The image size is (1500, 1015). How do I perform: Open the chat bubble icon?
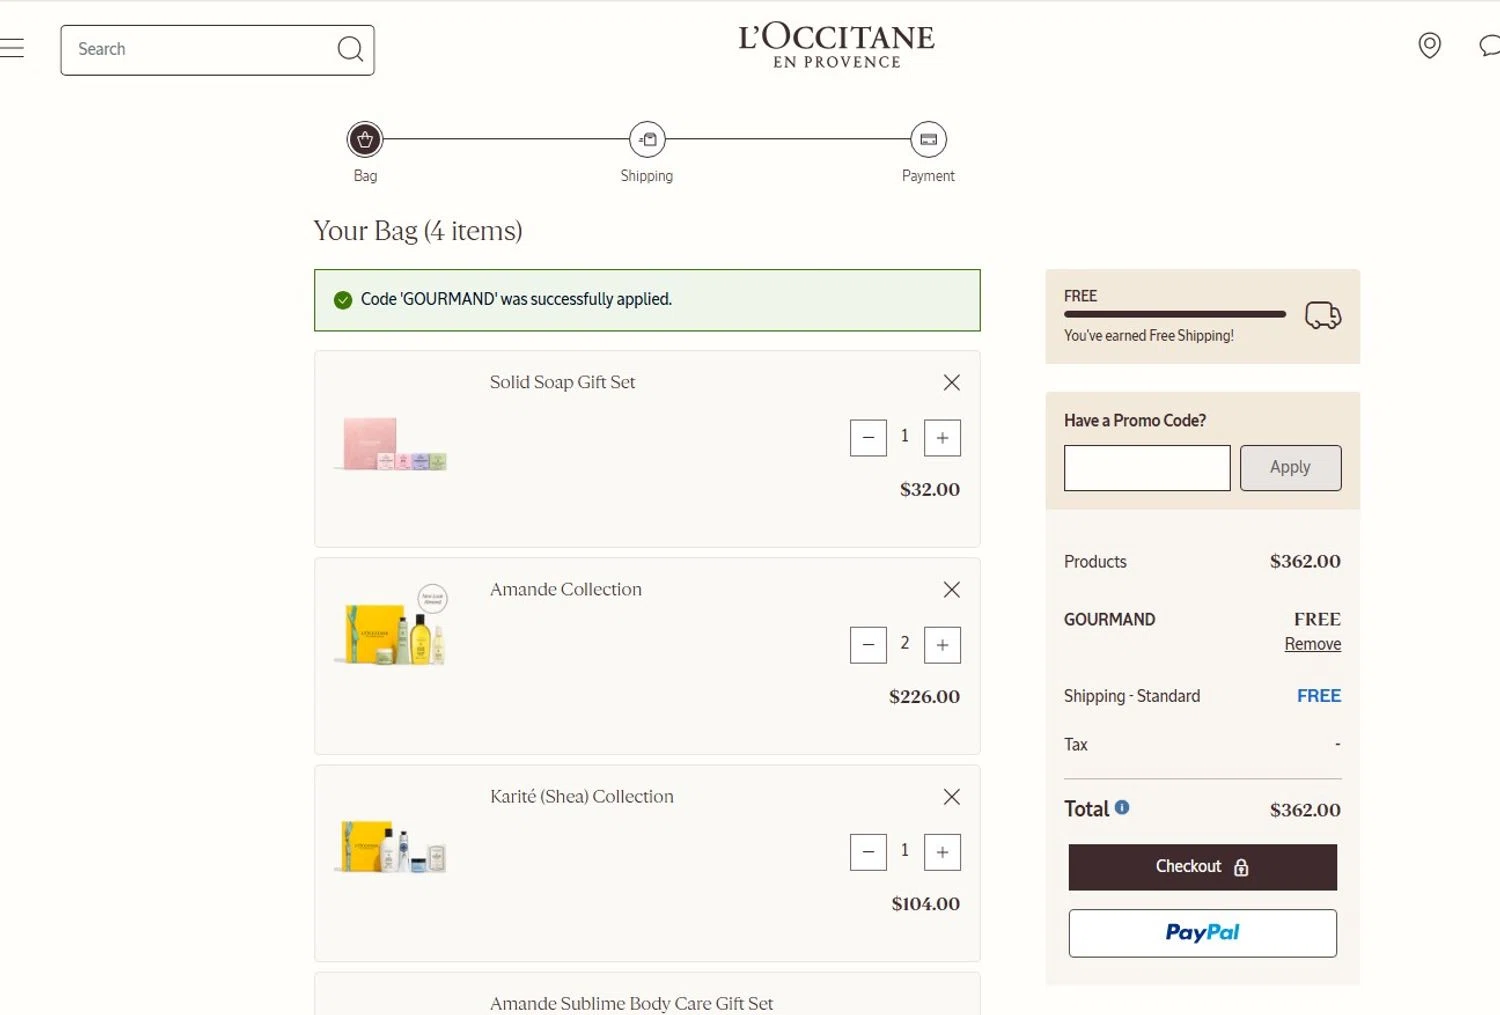1489,46
